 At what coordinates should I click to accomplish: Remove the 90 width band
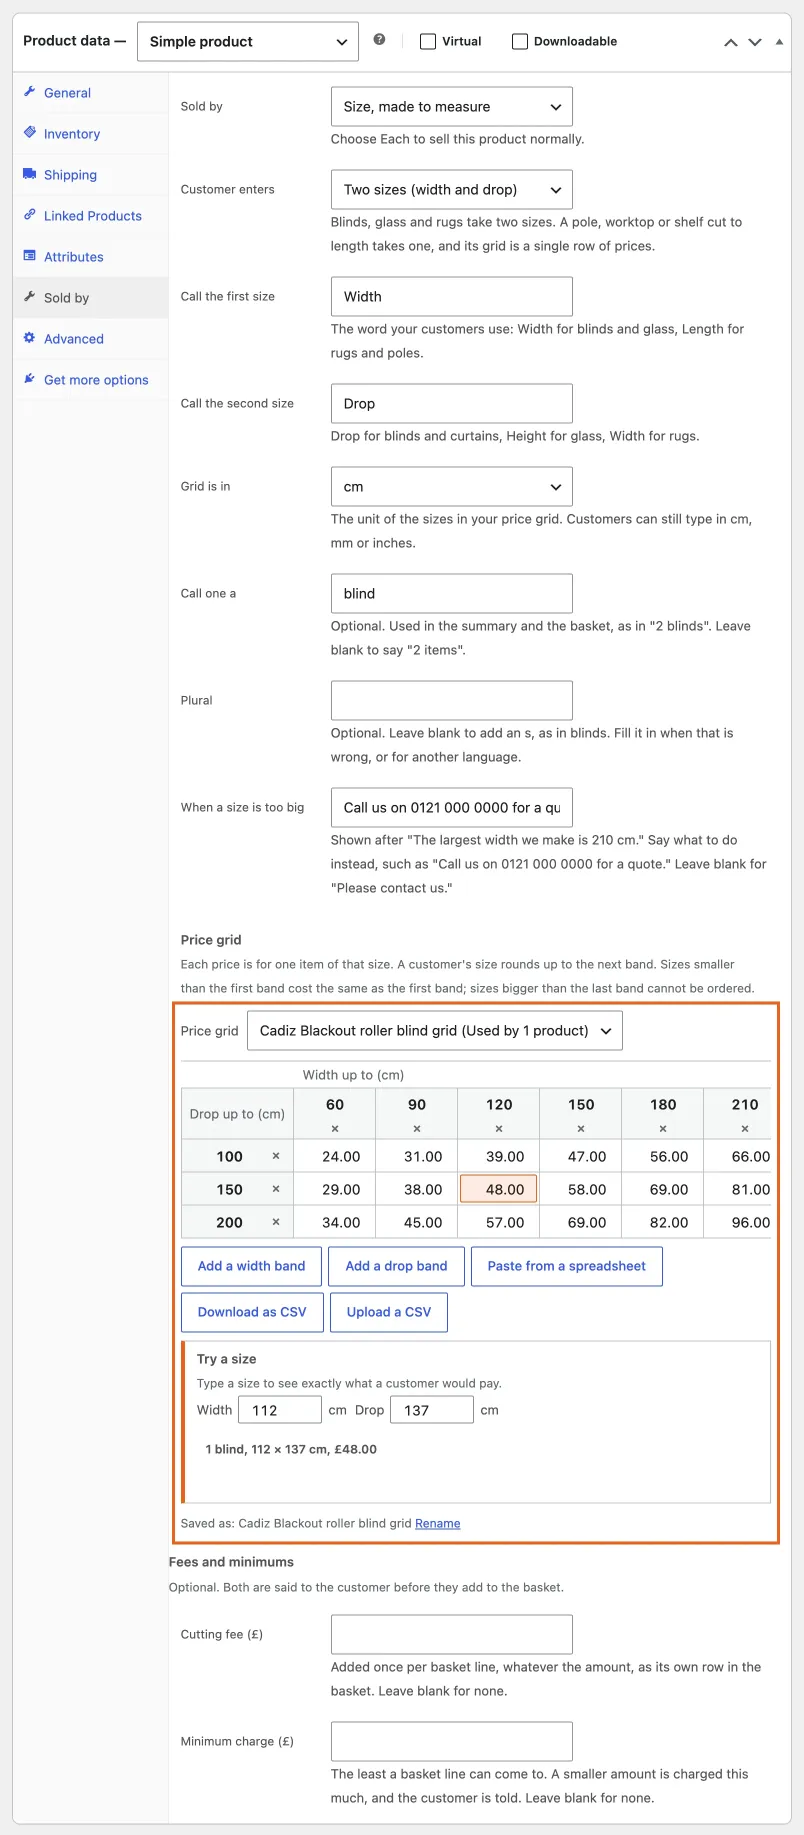pos(417,1129)
